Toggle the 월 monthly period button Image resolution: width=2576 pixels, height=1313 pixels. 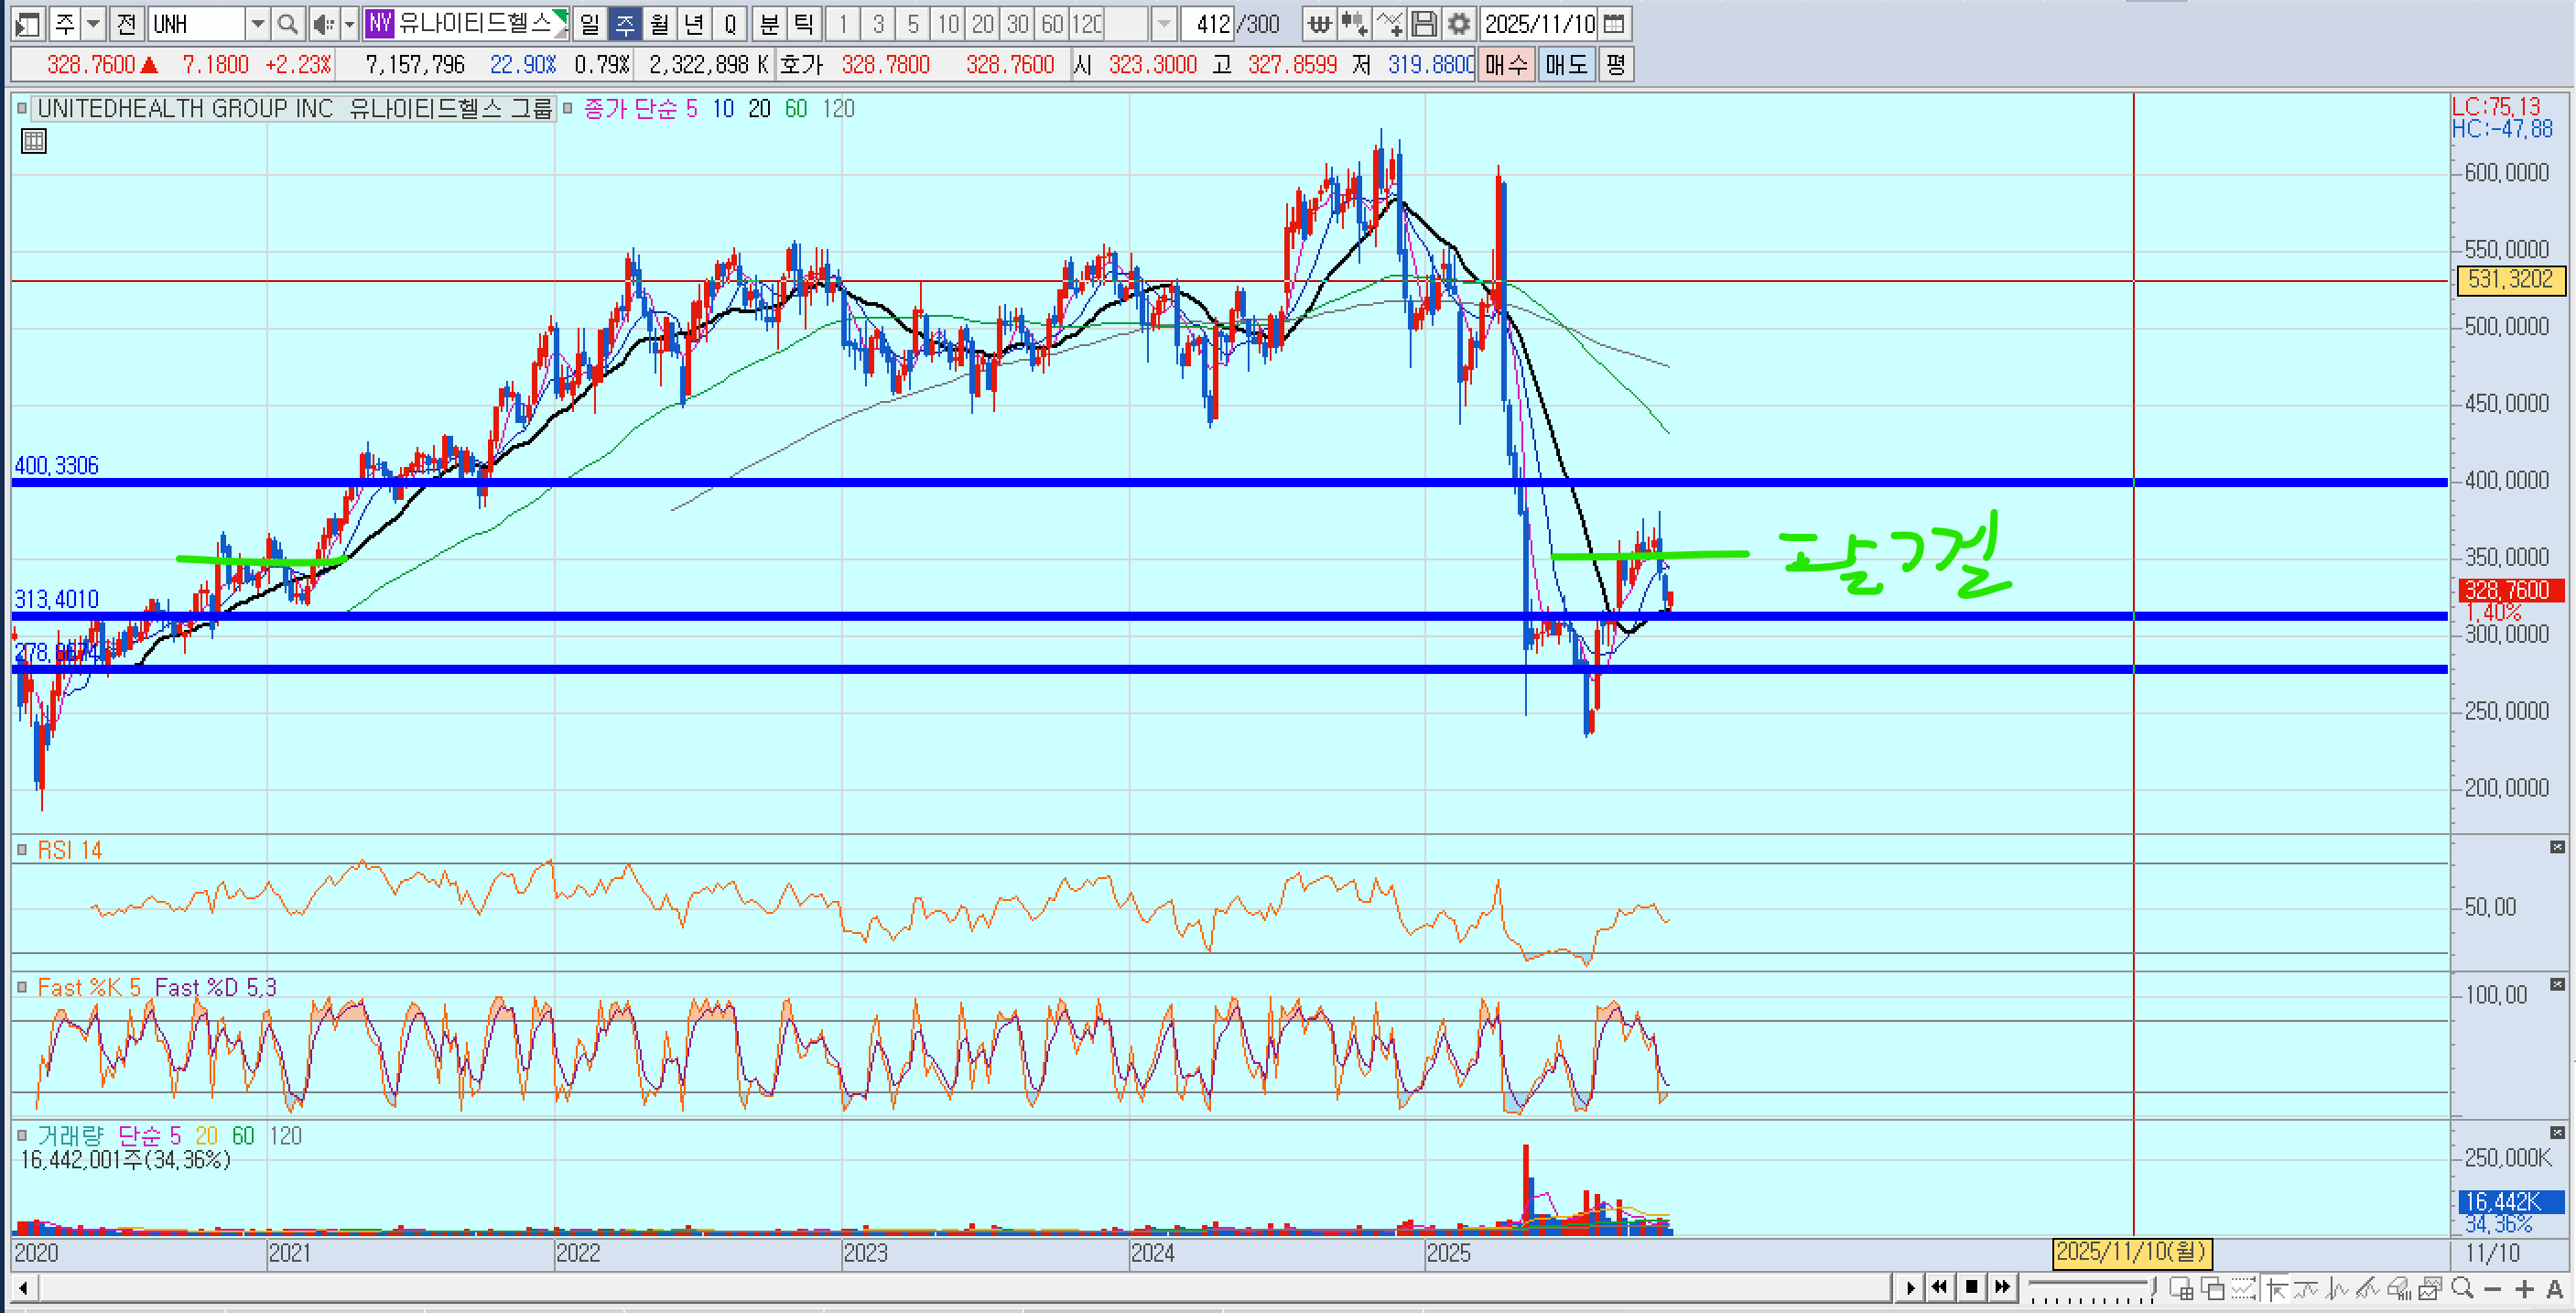(659, 24)
